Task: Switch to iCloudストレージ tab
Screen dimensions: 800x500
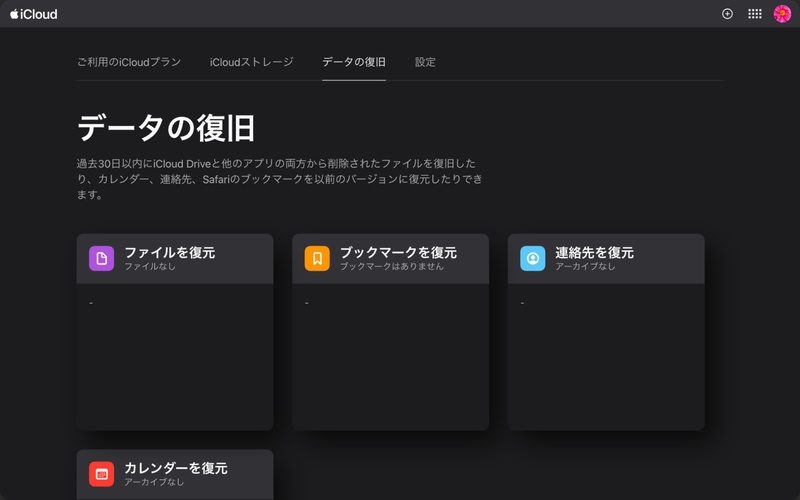Action: click(252, 62)
